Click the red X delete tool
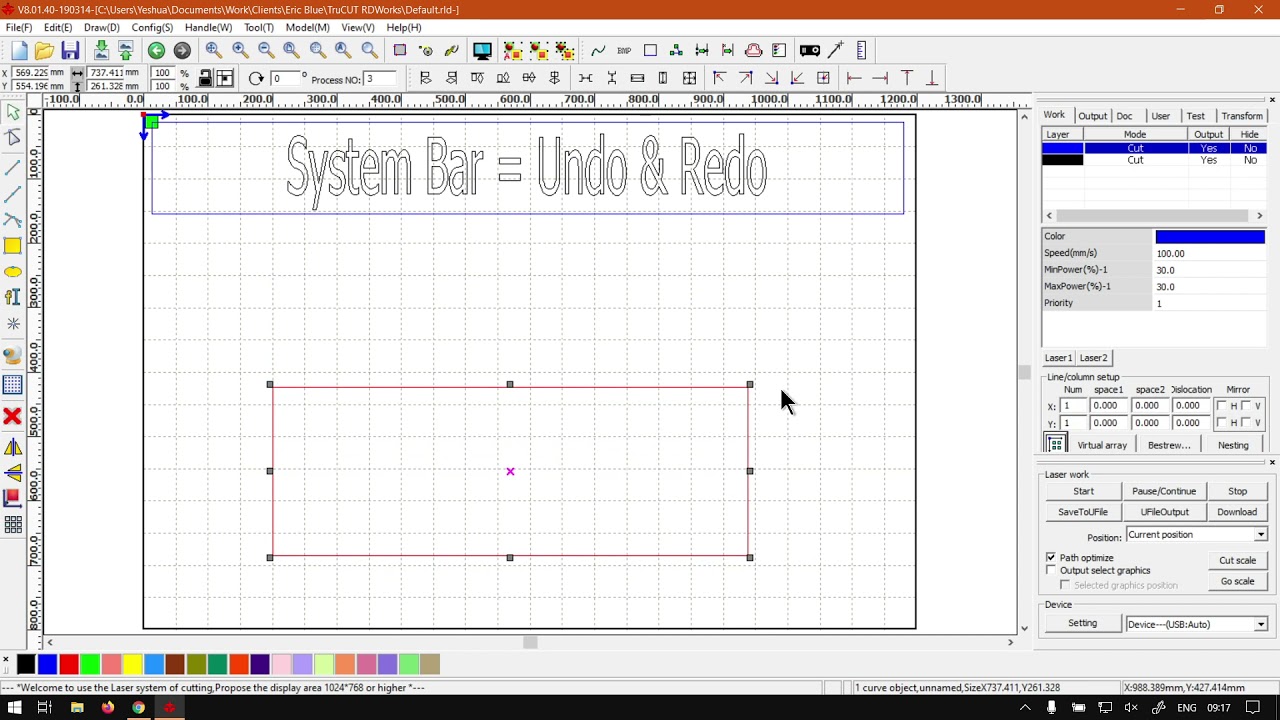The height and width of the screenshot is (720, 1280). pos(13,416)
